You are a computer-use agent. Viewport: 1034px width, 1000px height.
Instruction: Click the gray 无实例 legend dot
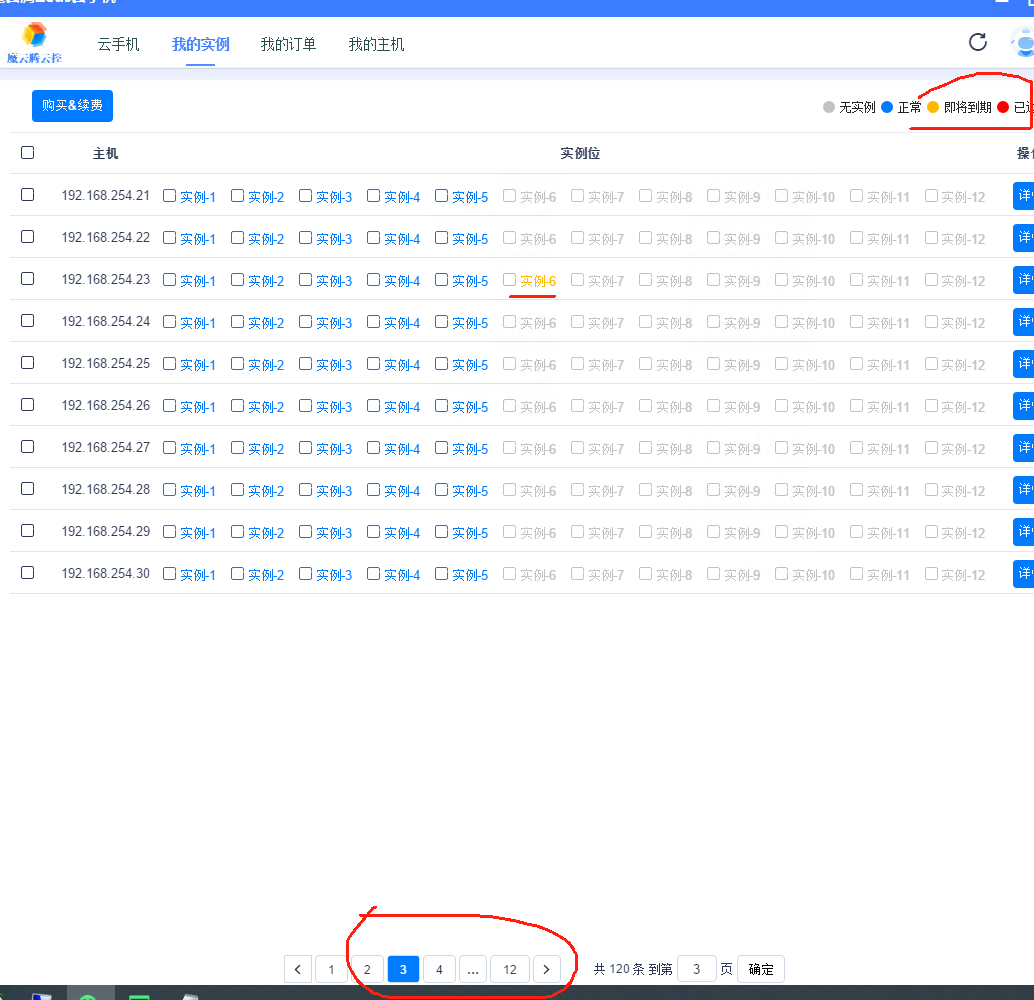[828, 107]
